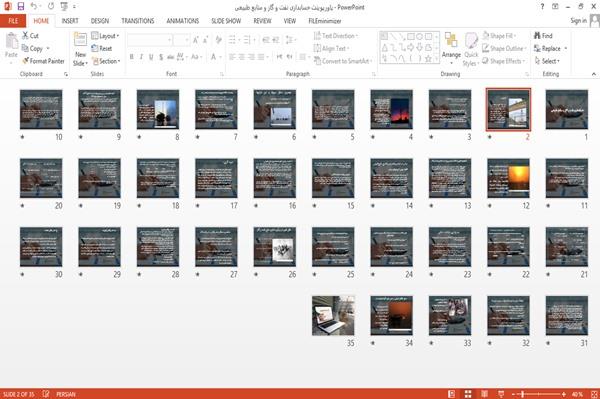
Task: Select rectangle shape from shapes gallery
Action: click(x=411, y=37)
